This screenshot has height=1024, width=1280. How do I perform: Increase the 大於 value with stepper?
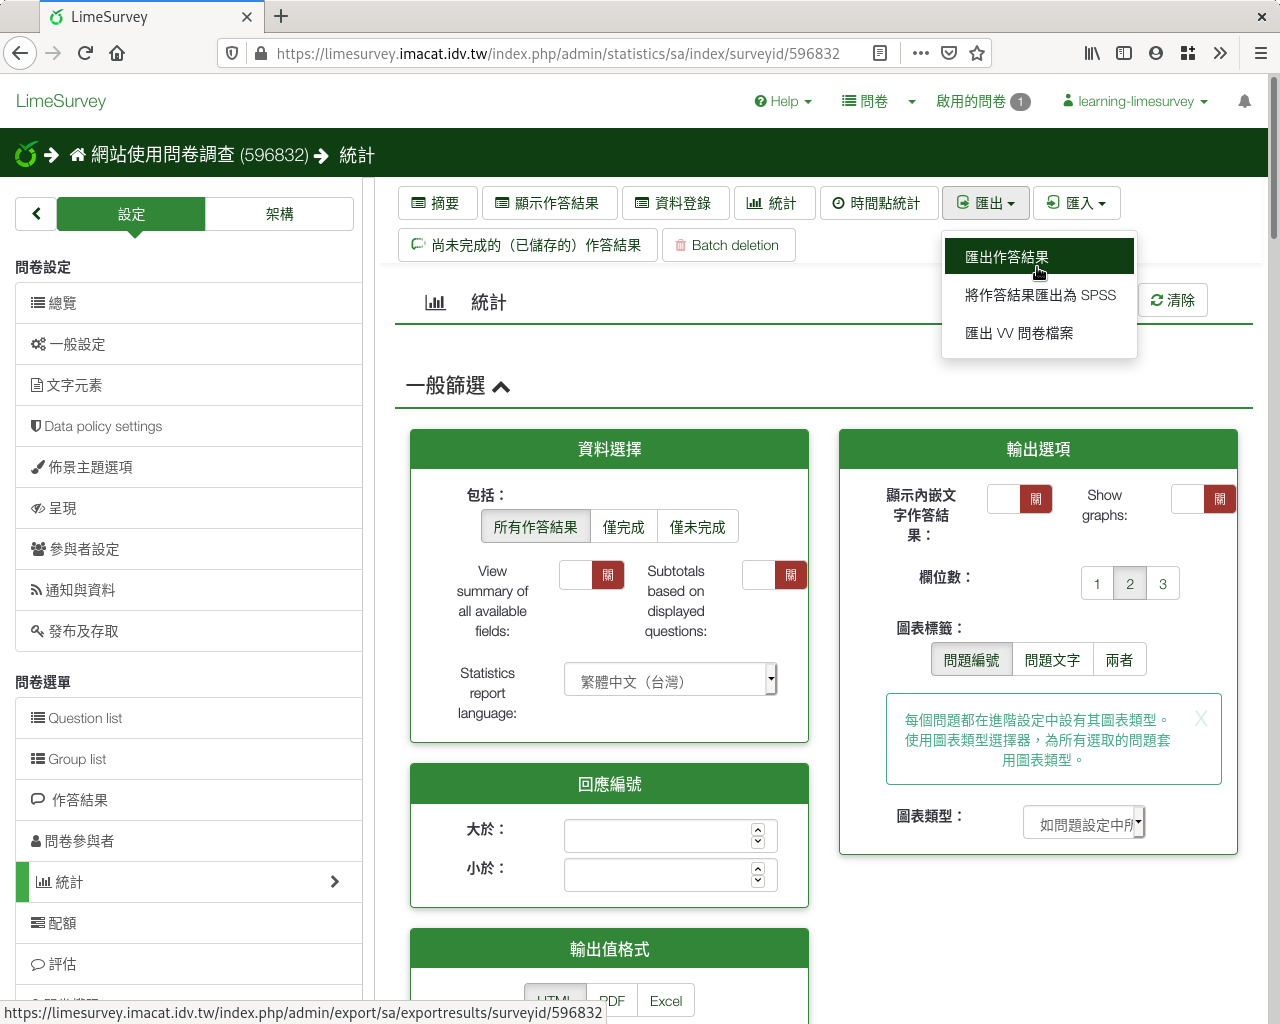[x=758, y=830]
